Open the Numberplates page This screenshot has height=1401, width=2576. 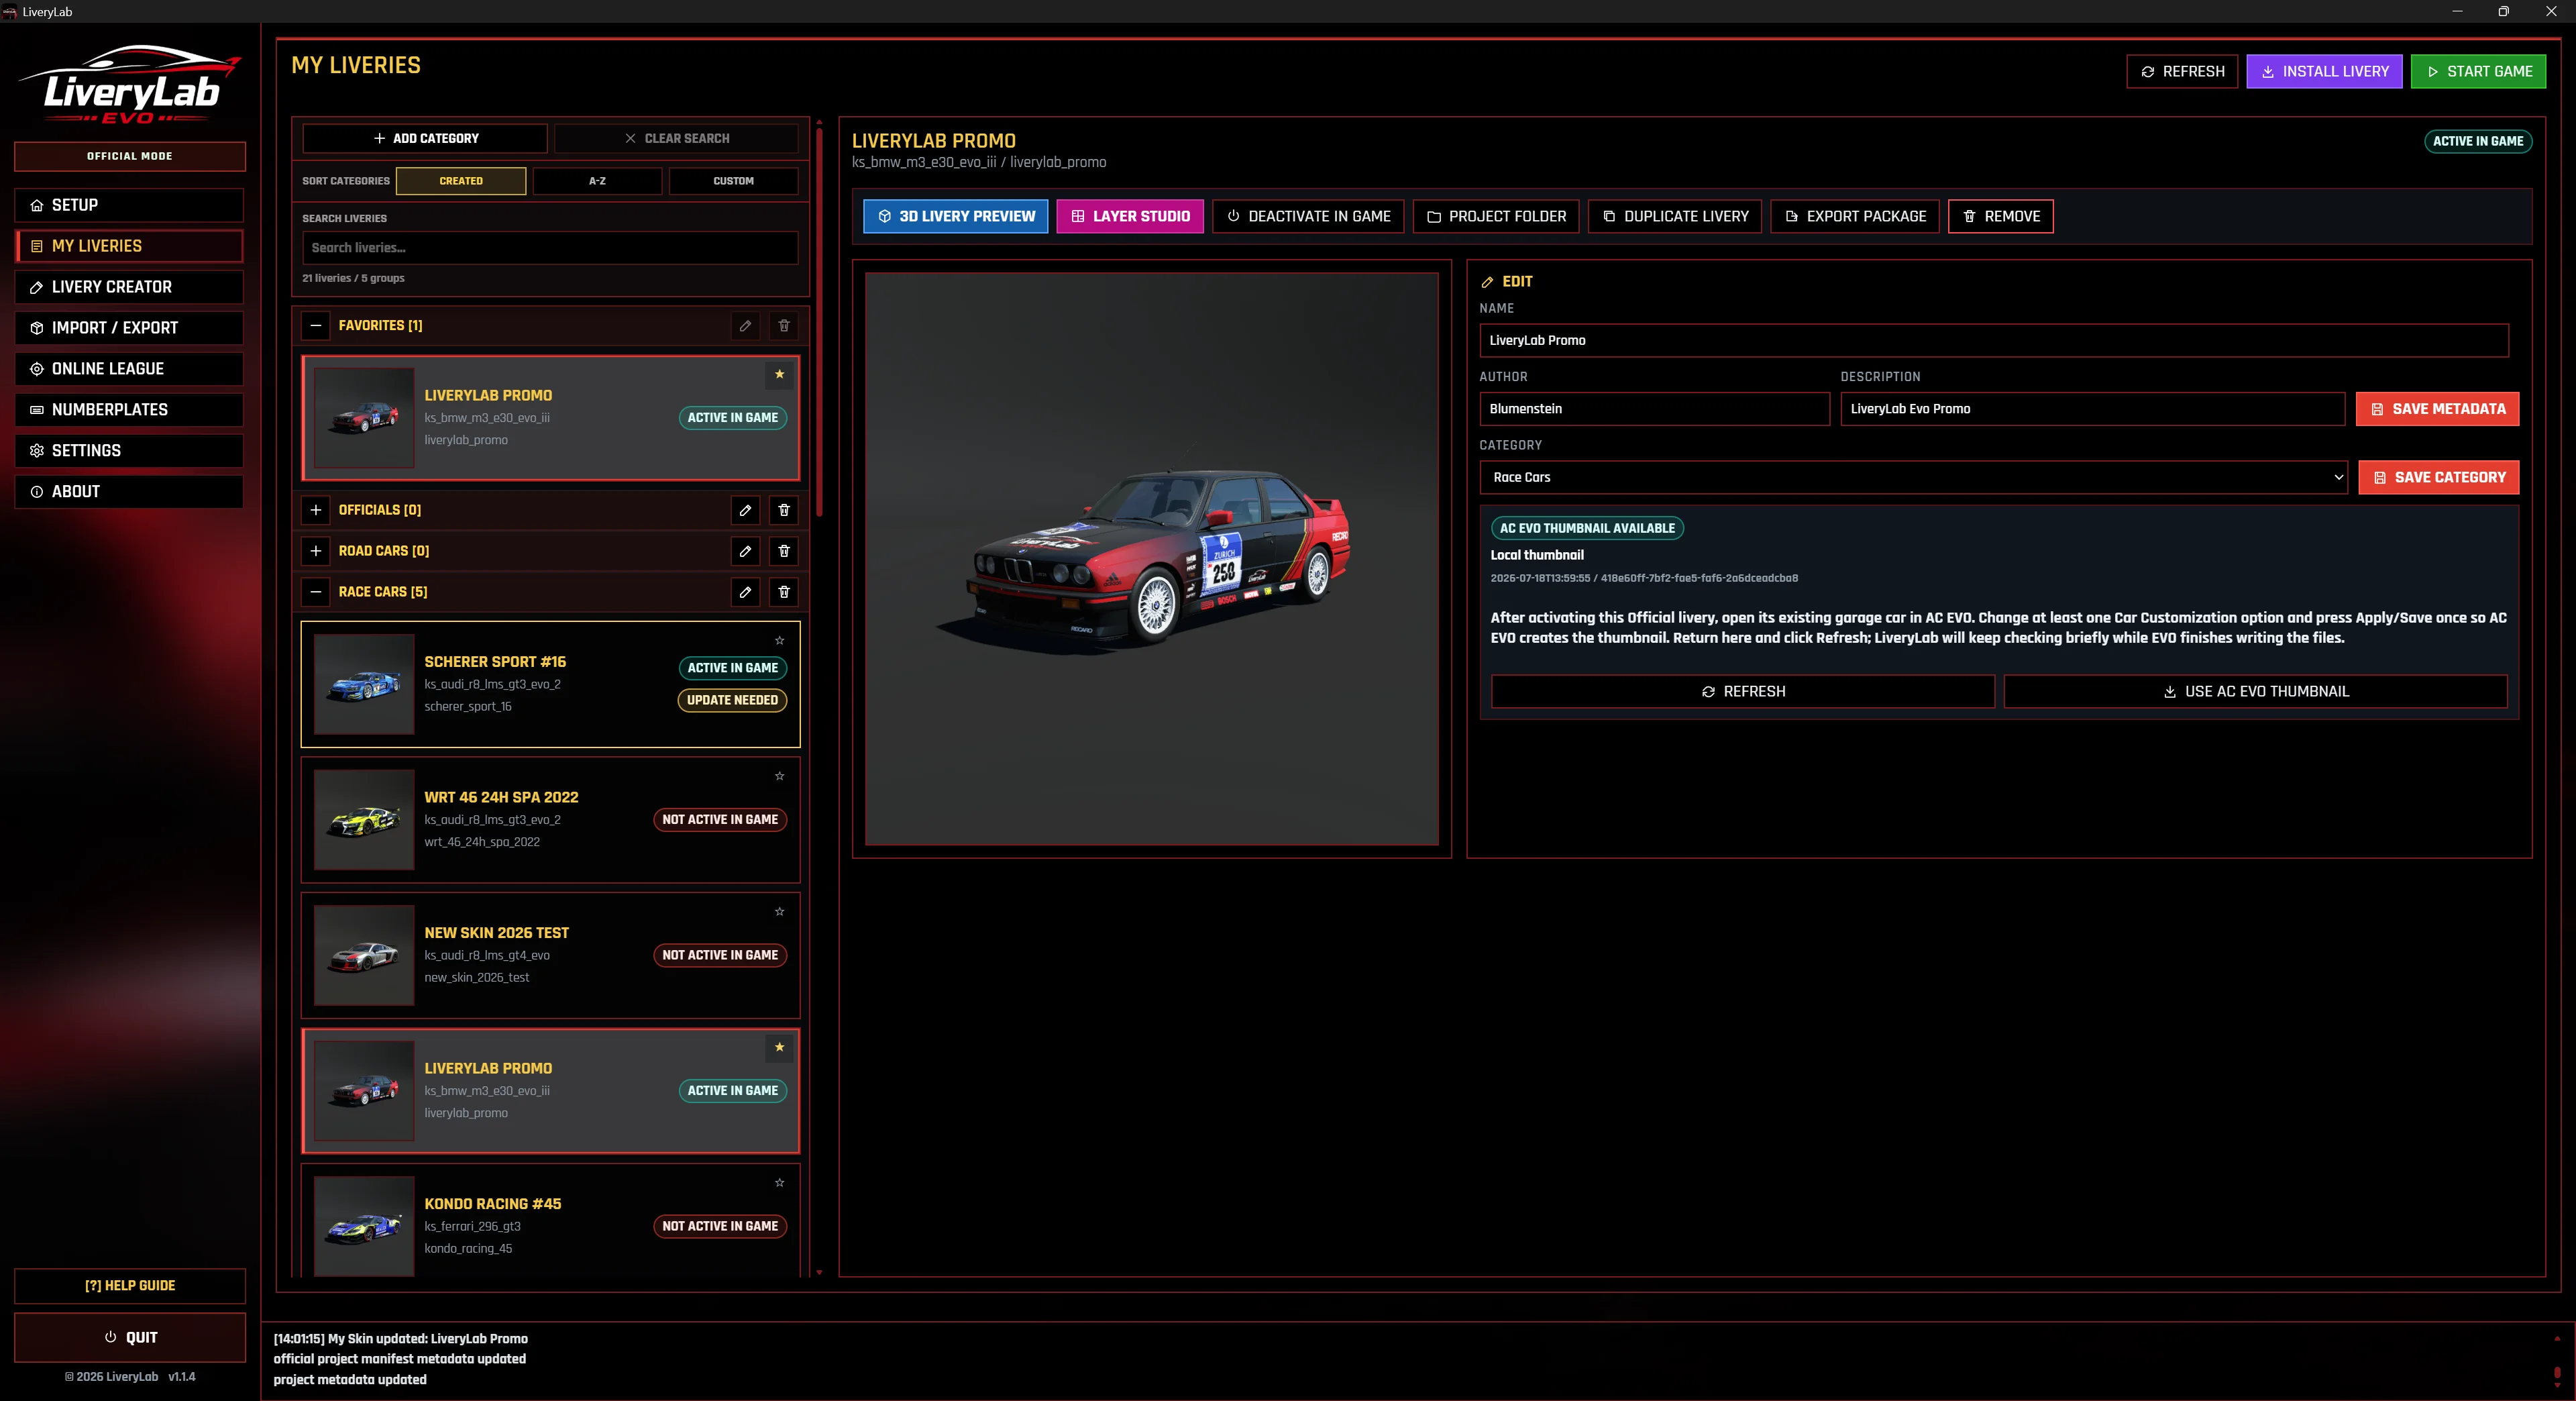click(x=129, y=410)
